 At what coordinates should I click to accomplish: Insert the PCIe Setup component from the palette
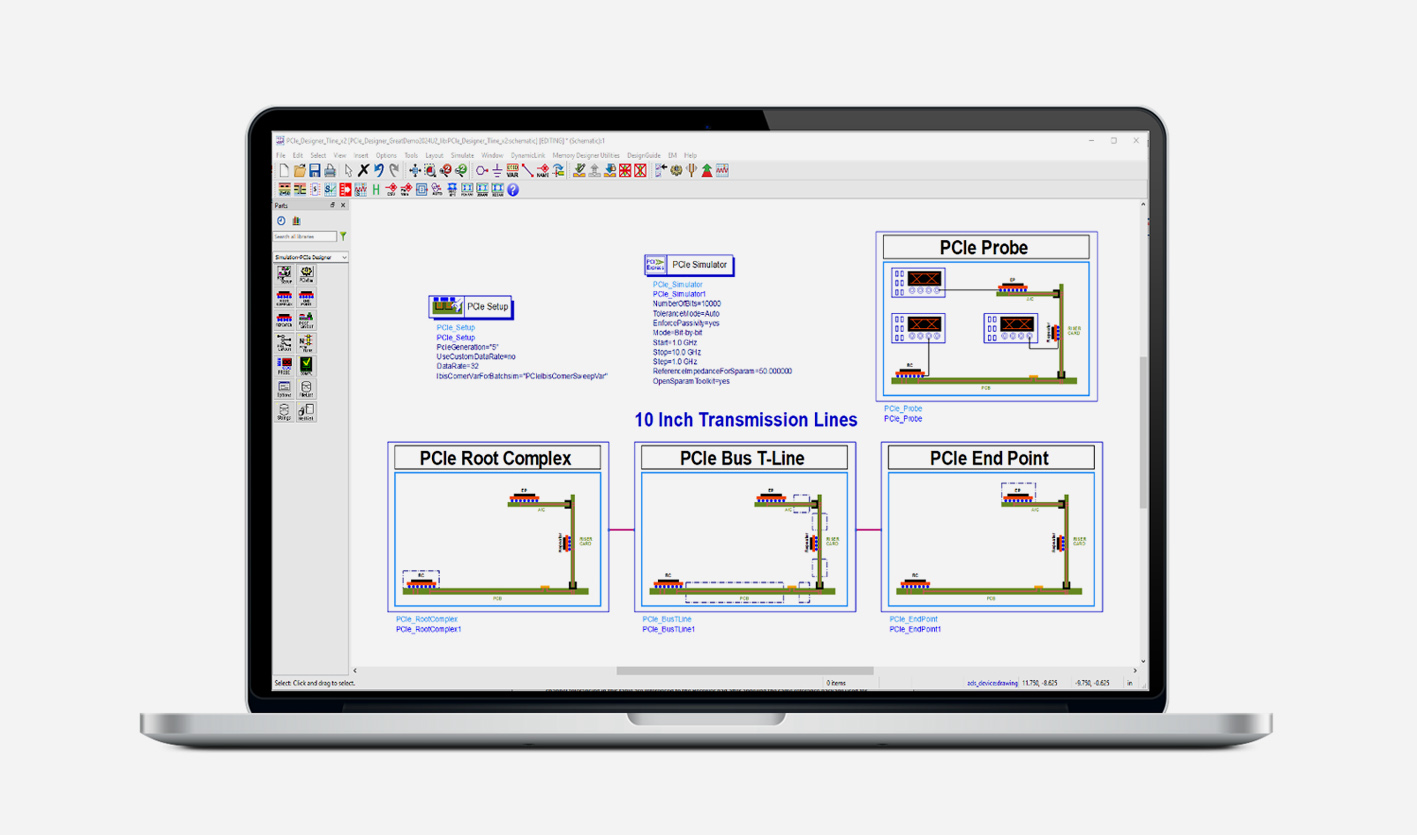(283, 273)
